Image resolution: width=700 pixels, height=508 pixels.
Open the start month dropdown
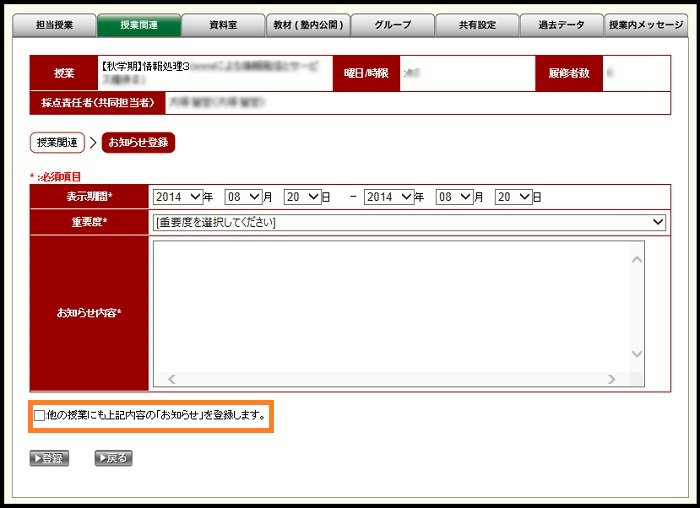pos(244,197)
